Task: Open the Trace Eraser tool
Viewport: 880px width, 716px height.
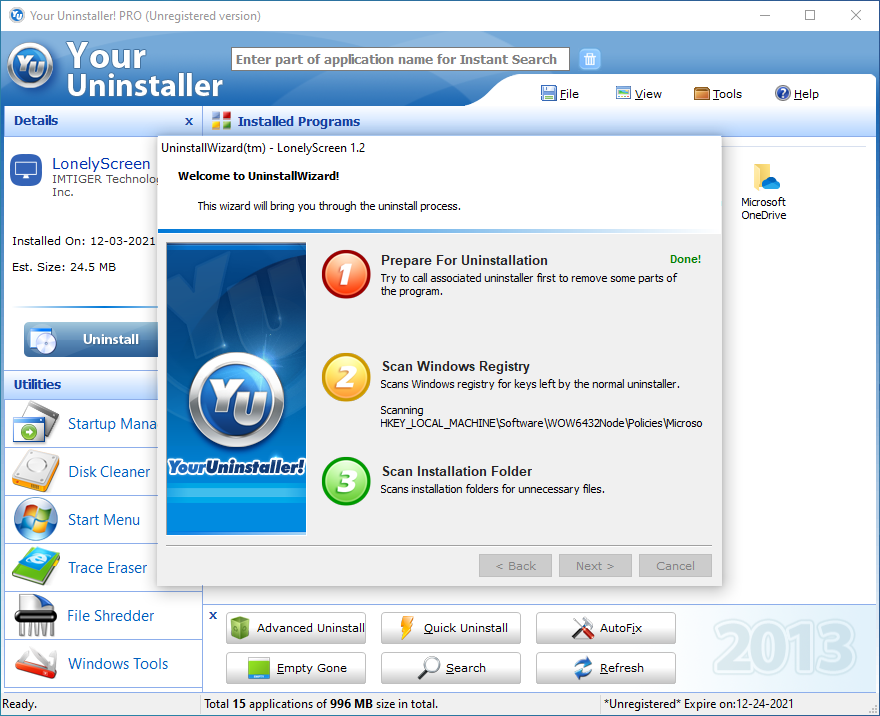Action: click(x=82, y=568)
